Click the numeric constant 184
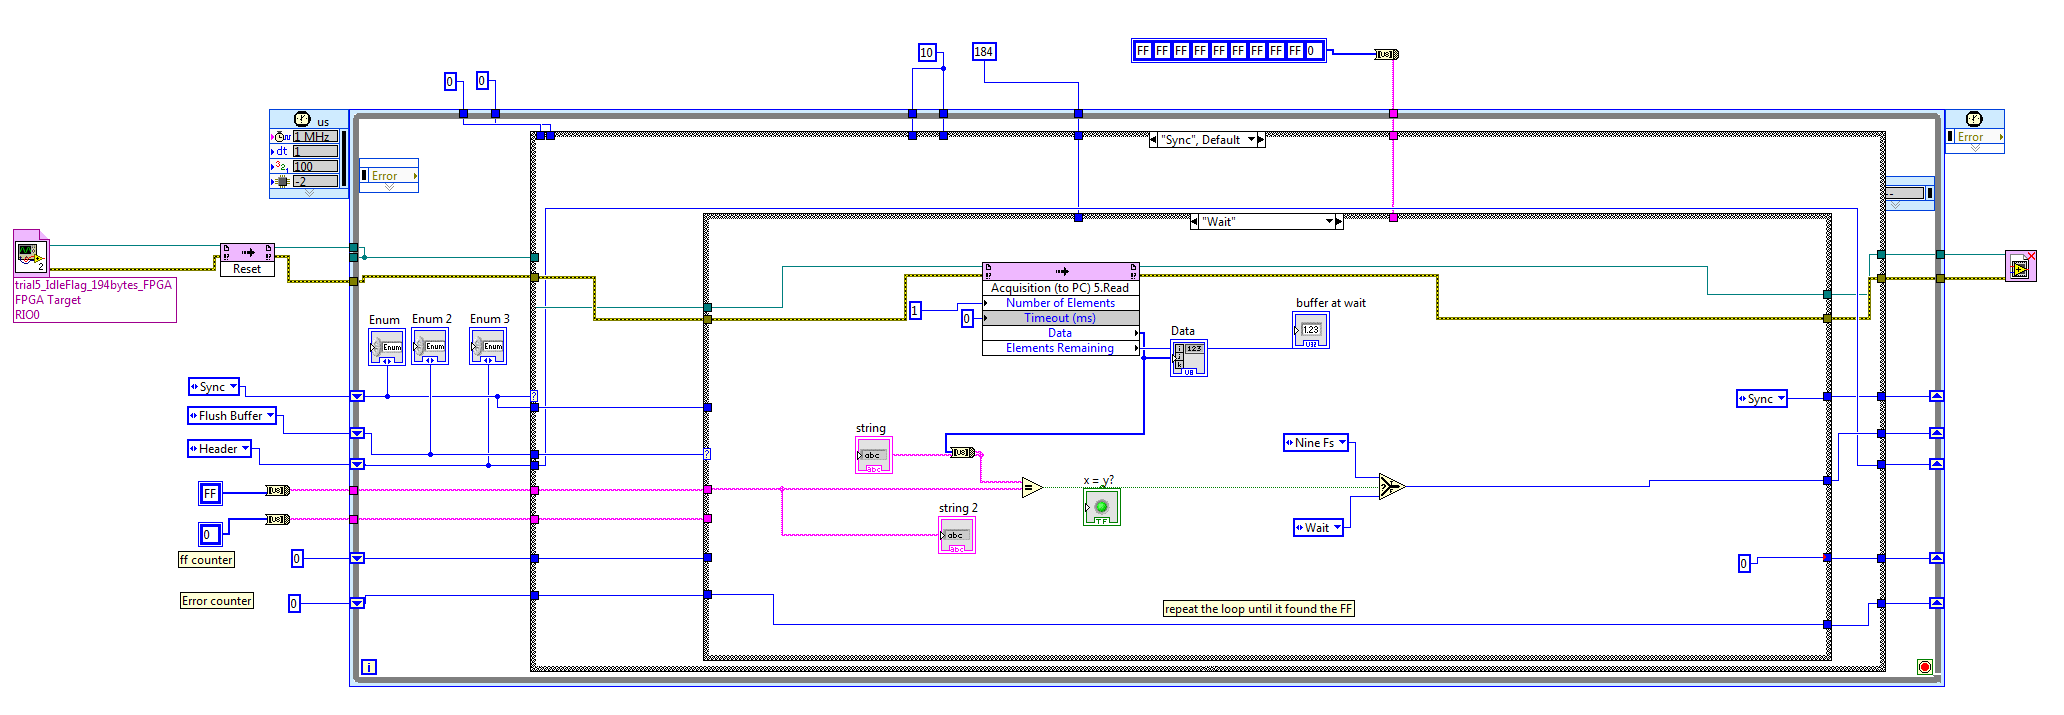The height and width of the screenshot is (715, 2064). coord(984,52)
